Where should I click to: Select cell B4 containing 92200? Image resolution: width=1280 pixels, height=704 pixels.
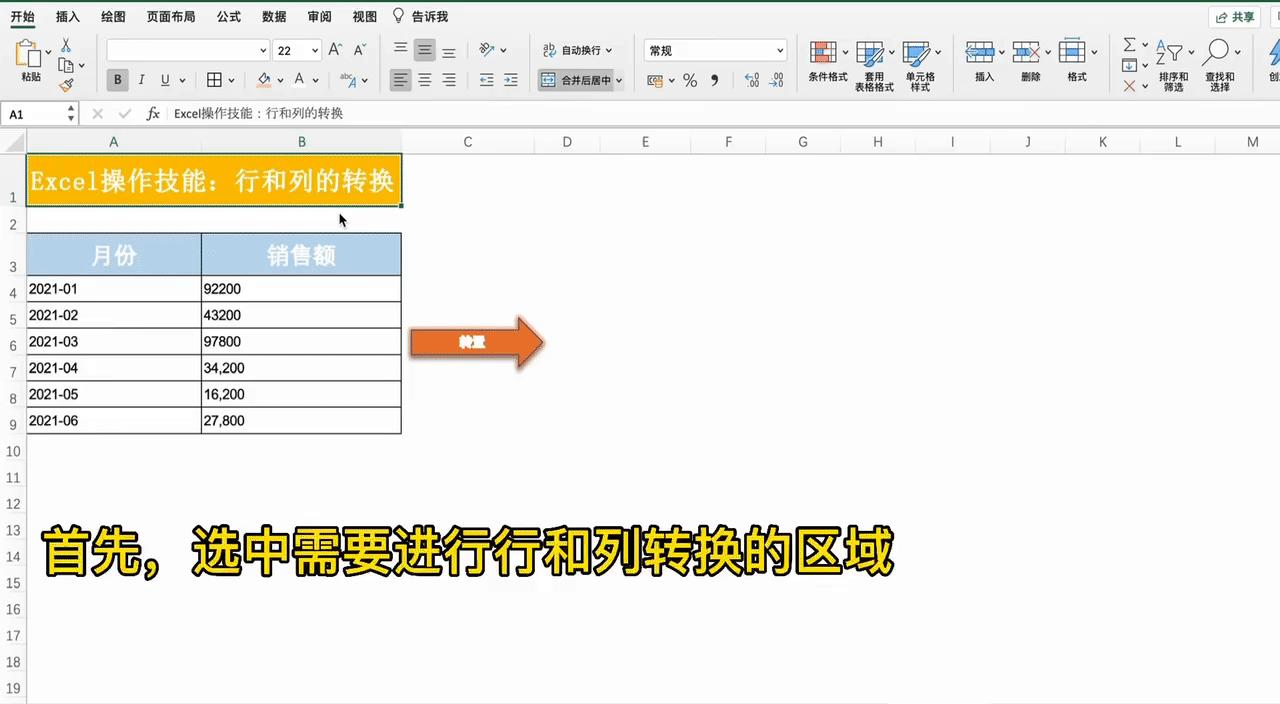coord(300,288)
